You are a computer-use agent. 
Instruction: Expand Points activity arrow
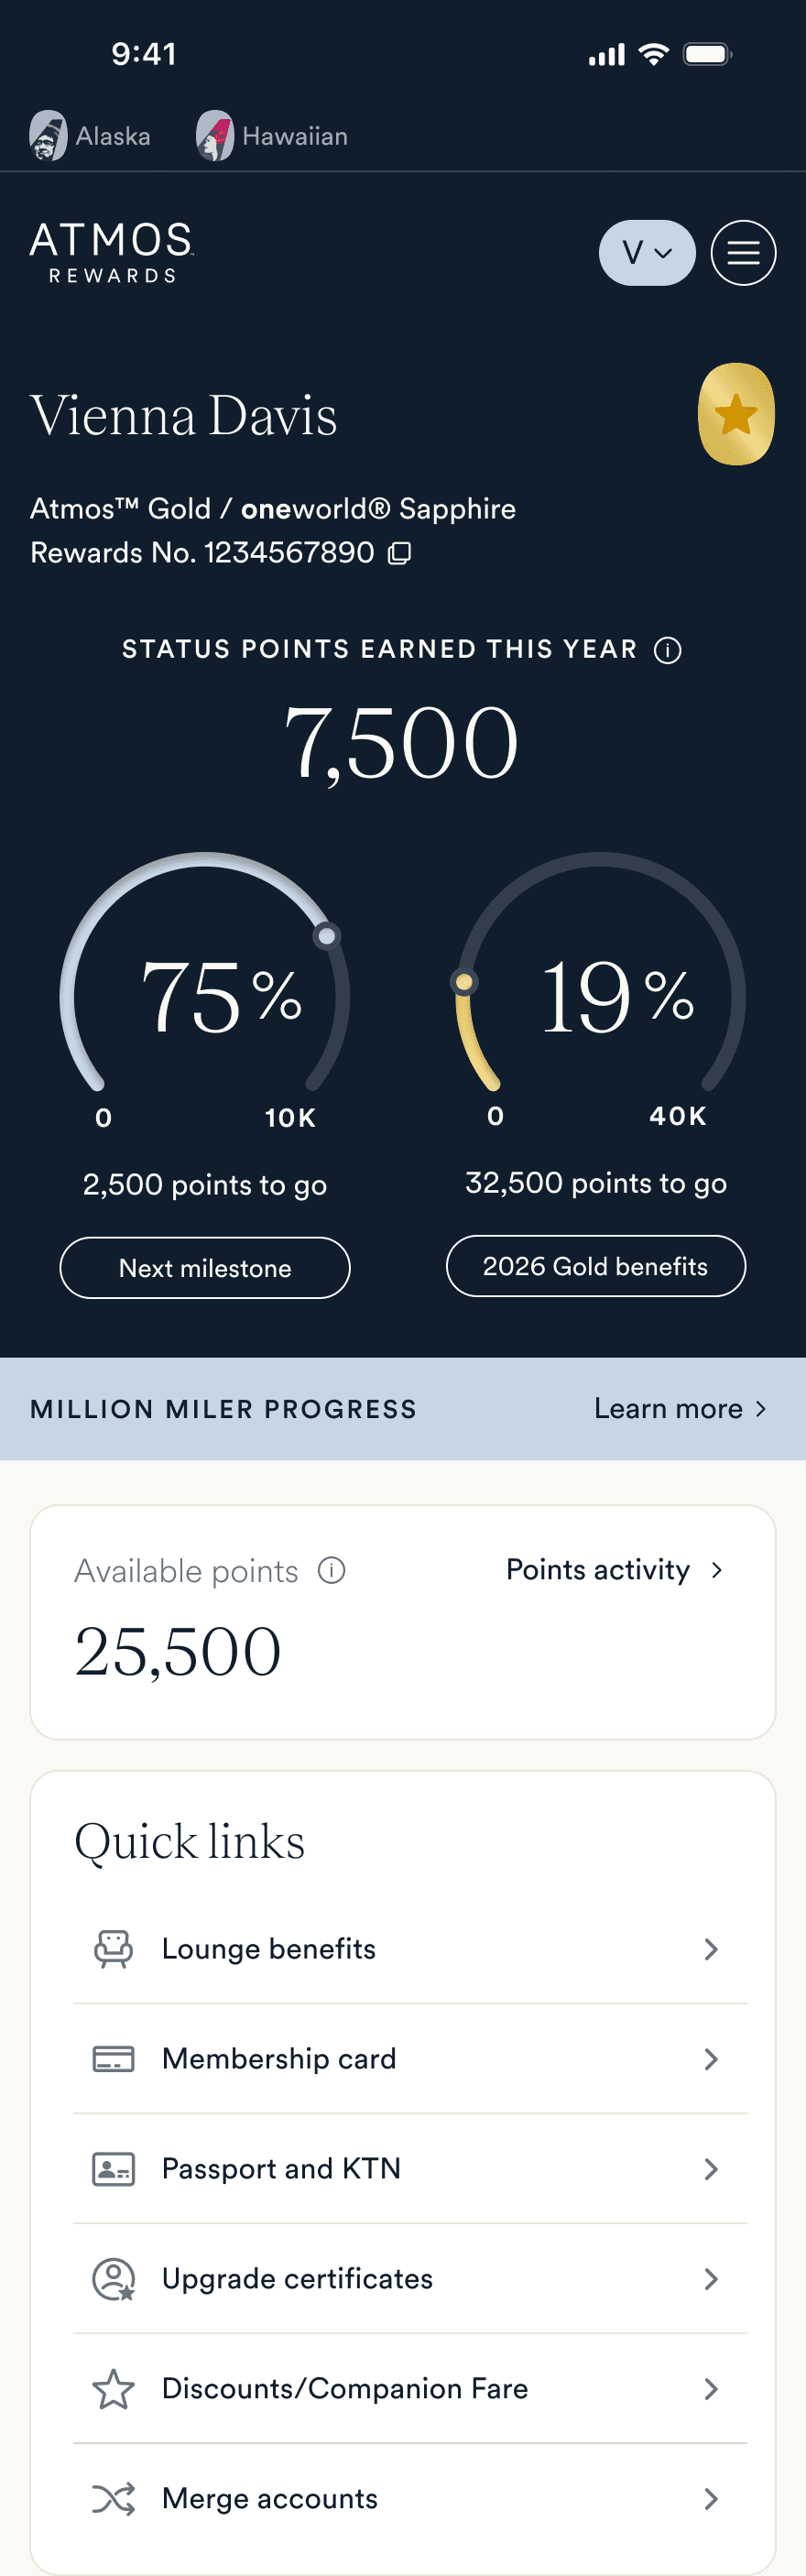pyautogui.click(x=716, y=1570)
